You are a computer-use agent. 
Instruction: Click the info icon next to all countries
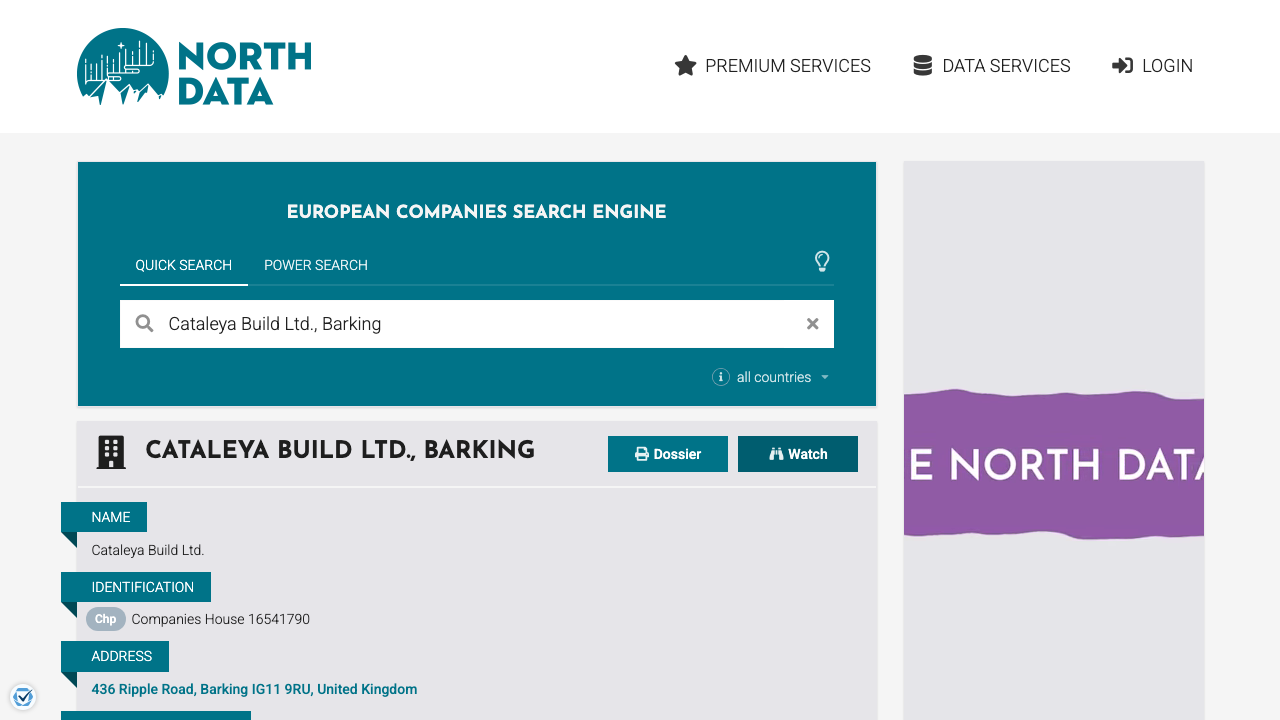720,377
